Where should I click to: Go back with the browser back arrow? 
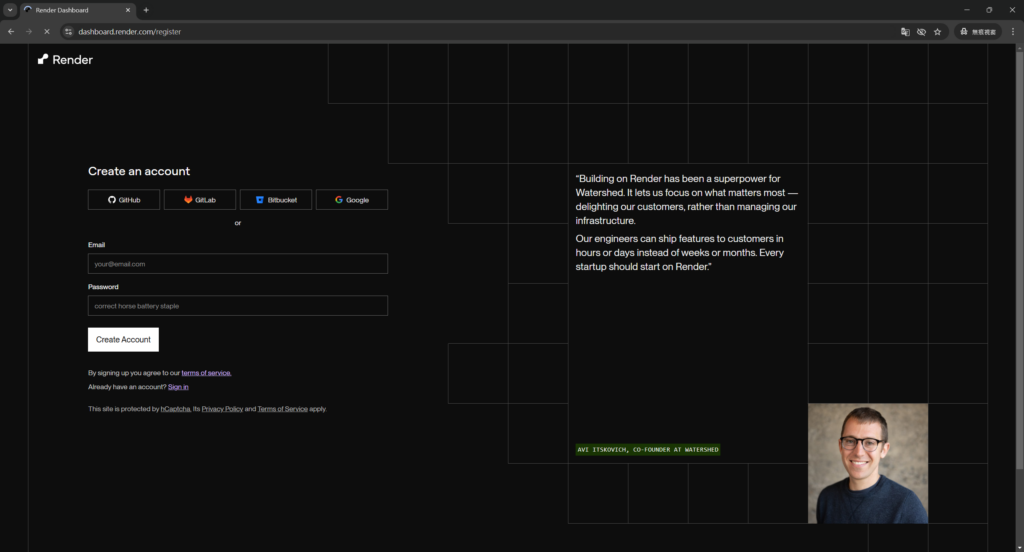click(x=11, y=31)
